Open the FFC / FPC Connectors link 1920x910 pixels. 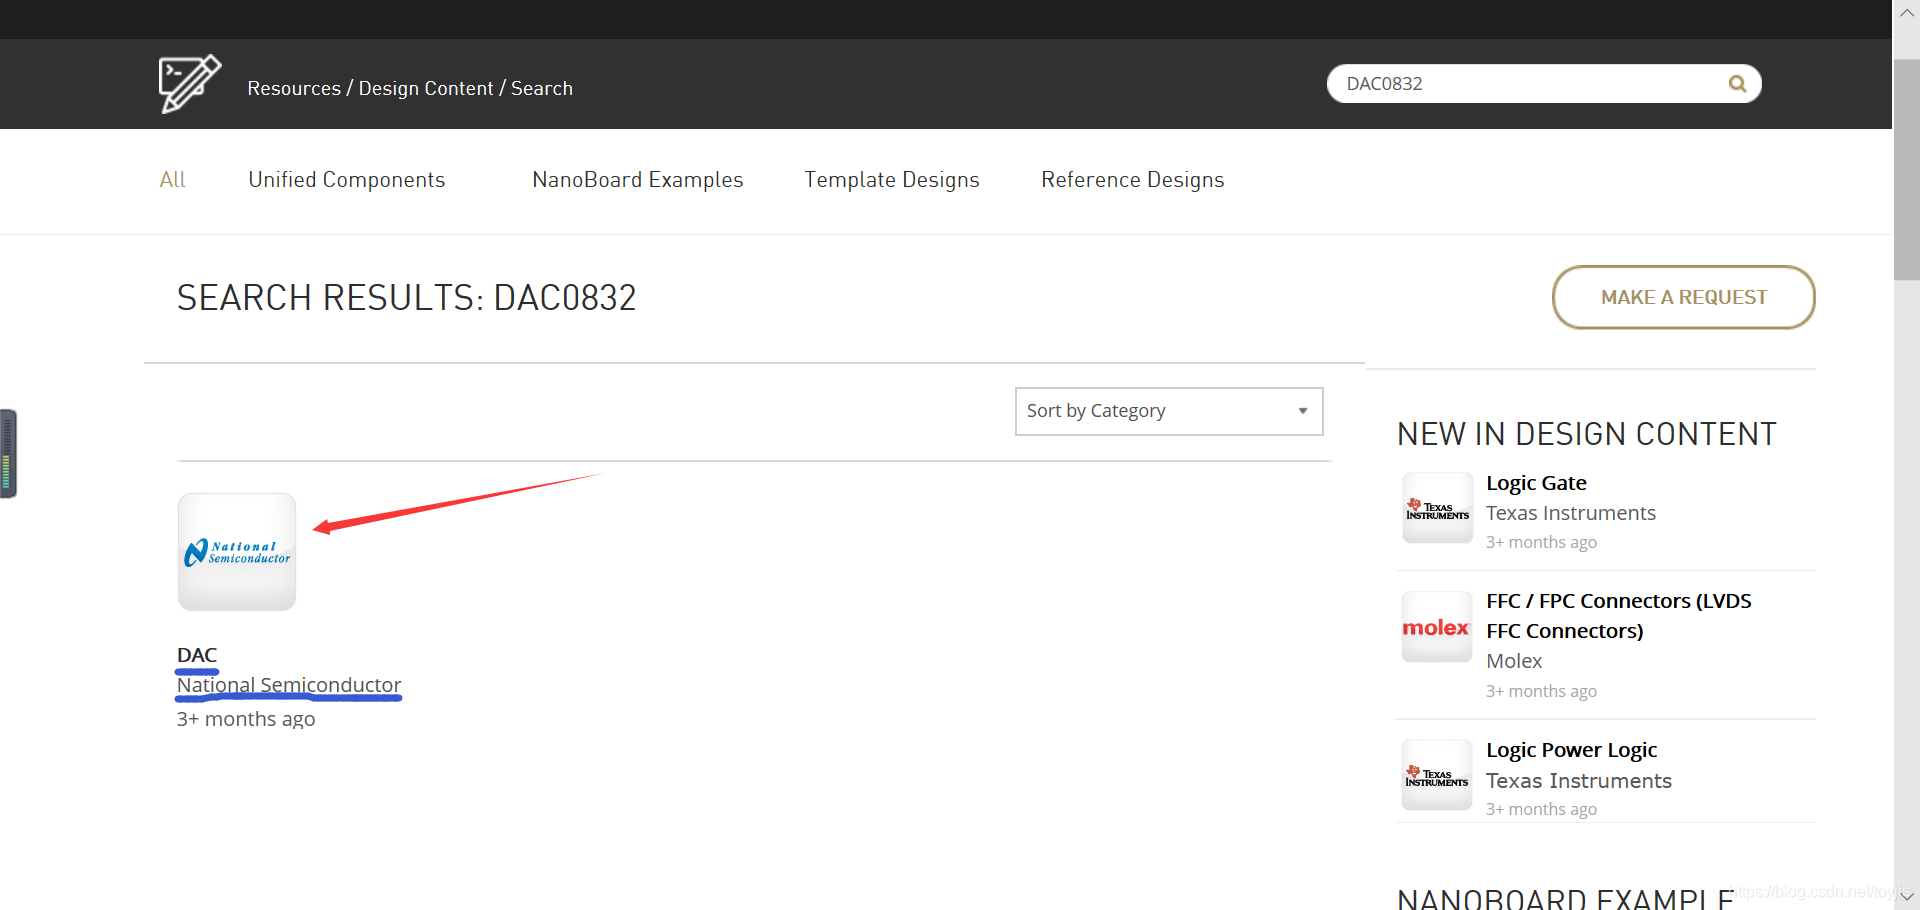point(1619,616)
